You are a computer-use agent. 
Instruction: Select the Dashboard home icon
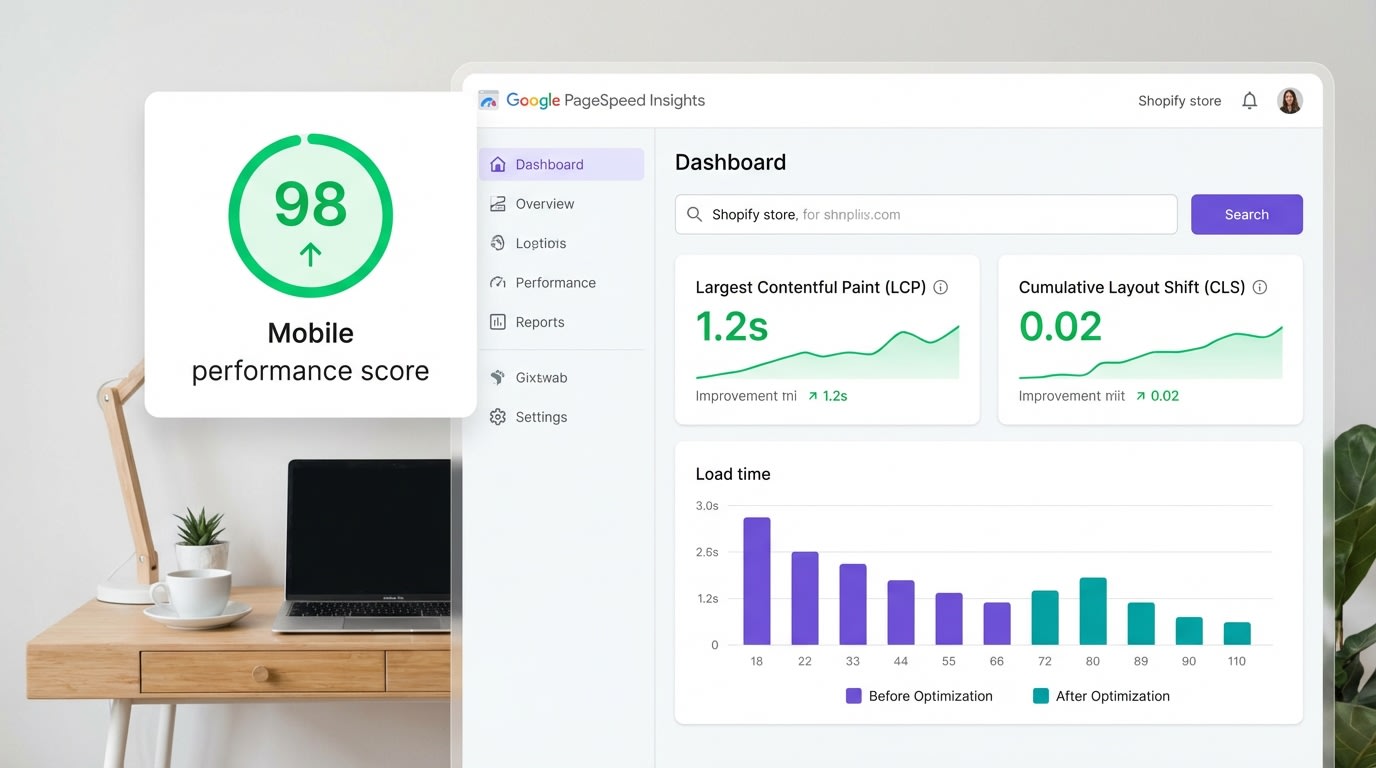[x=497, y=164]
